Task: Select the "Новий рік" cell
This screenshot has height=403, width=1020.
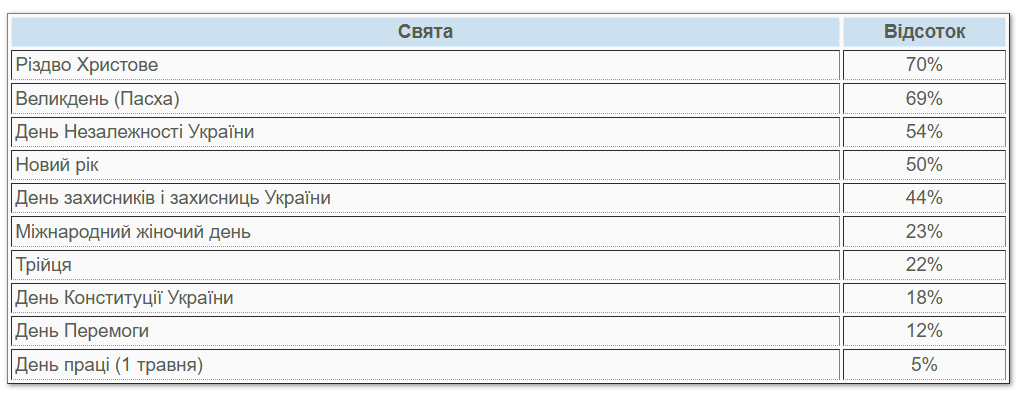Action: click(58, 165)
